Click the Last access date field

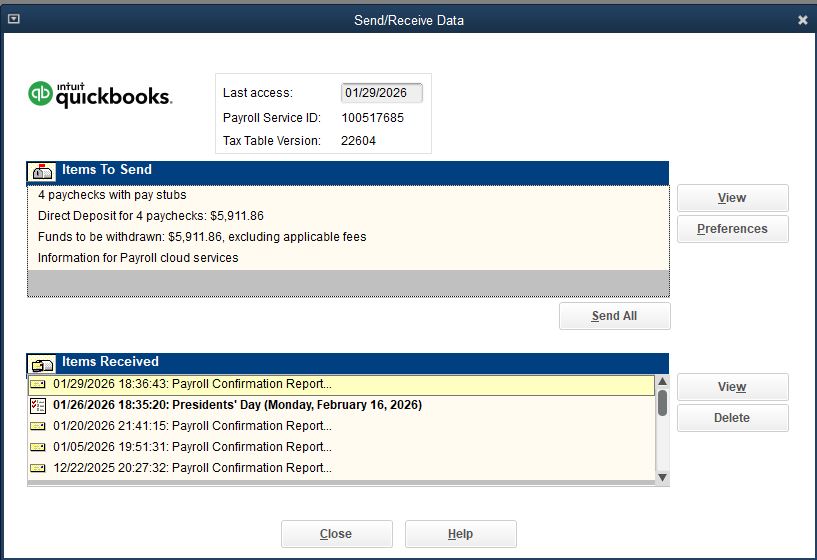pos(381,93)
